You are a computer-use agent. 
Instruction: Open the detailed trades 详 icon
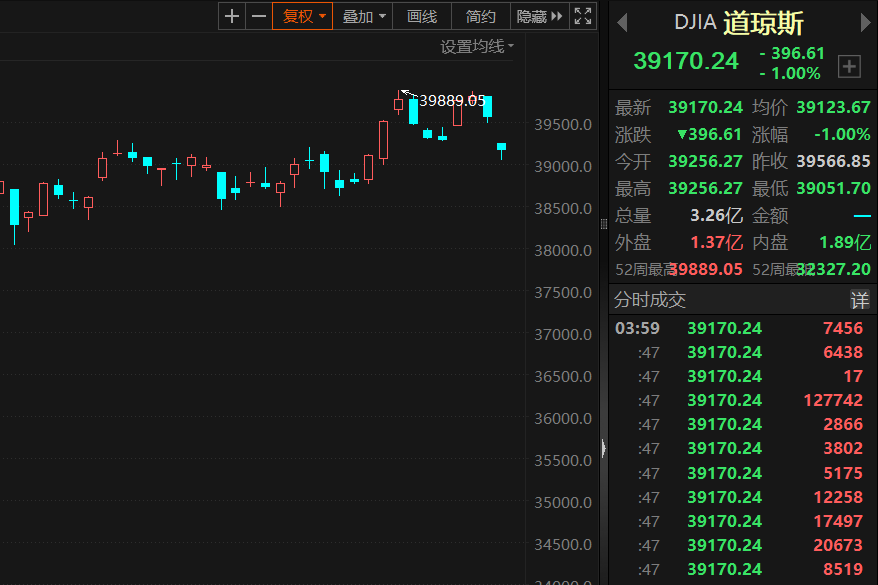click(859, 300)
